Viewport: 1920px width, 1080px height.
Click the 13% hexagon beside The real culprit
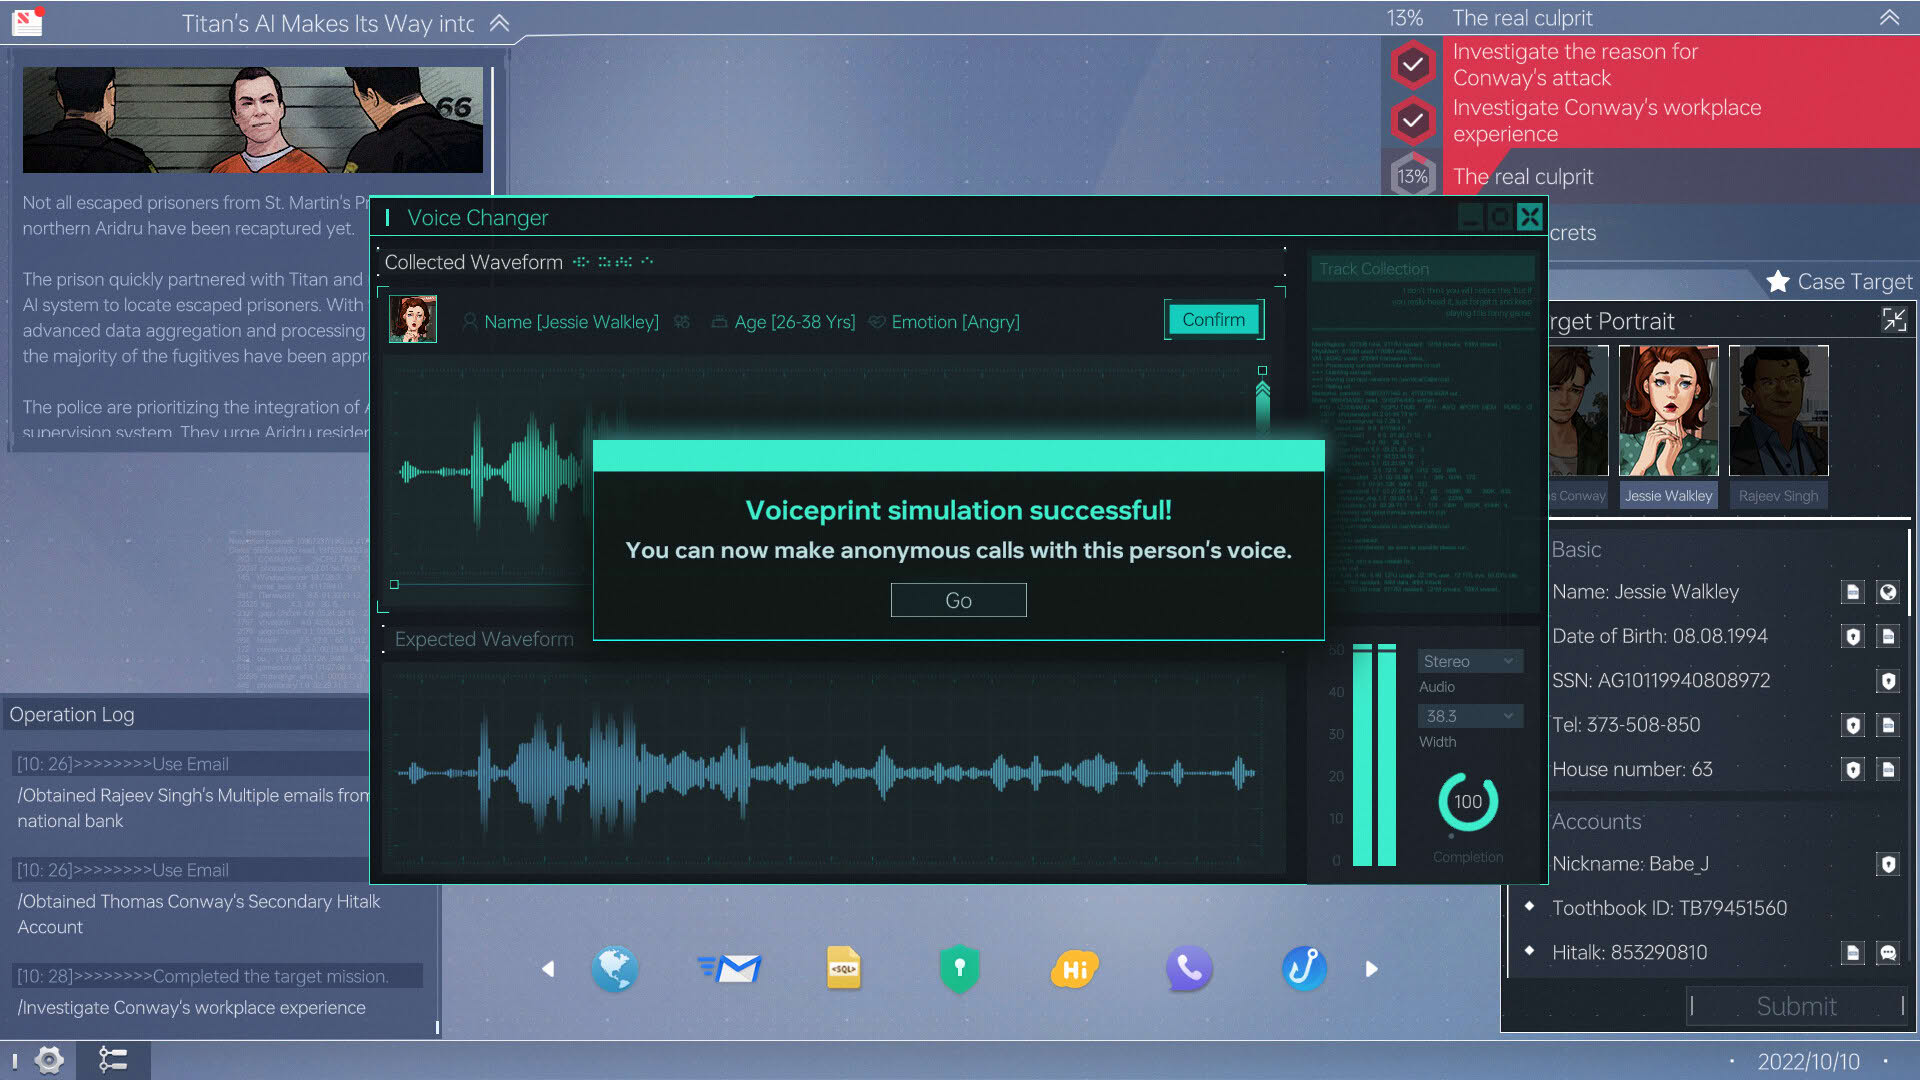pyautogui.click(x=1412, y=177)
